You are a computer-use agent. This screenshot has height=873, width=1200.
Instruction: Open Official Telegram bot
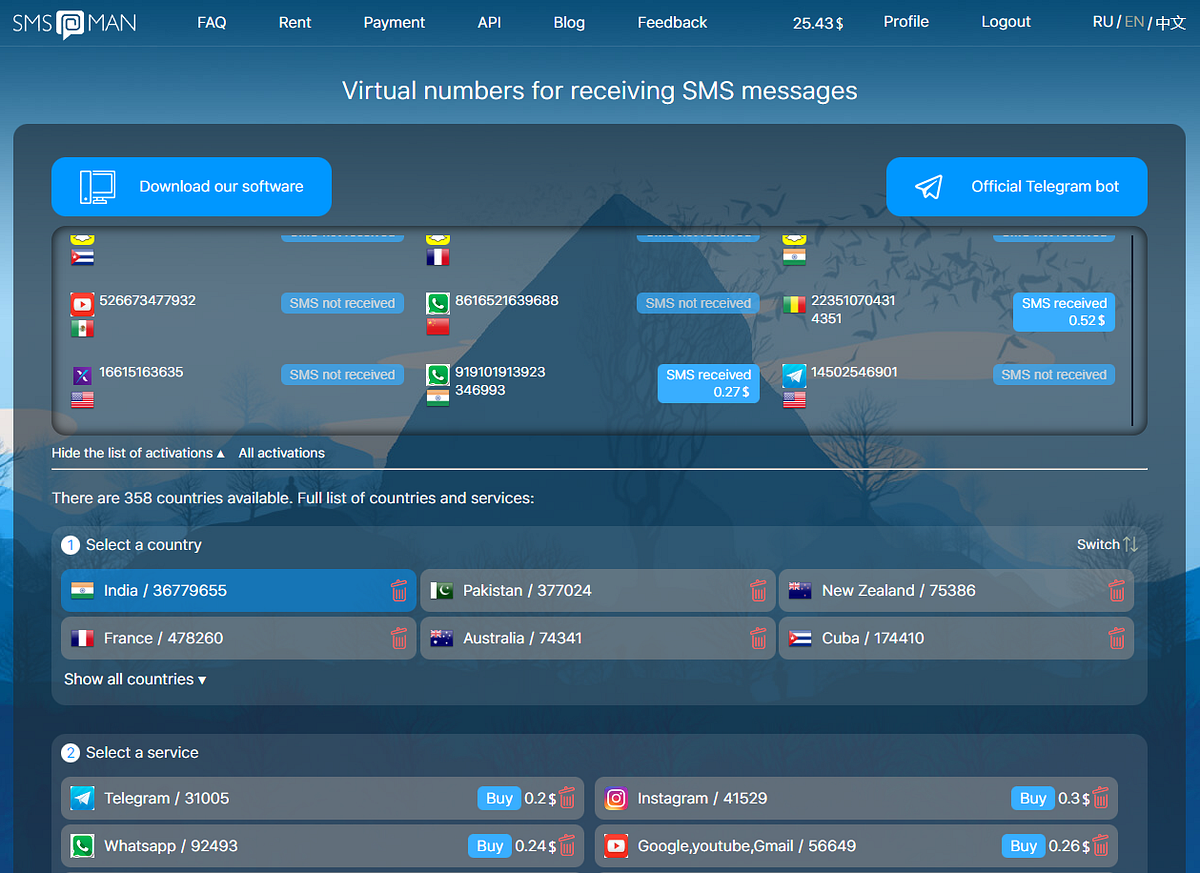click(x=1017, y=186)
